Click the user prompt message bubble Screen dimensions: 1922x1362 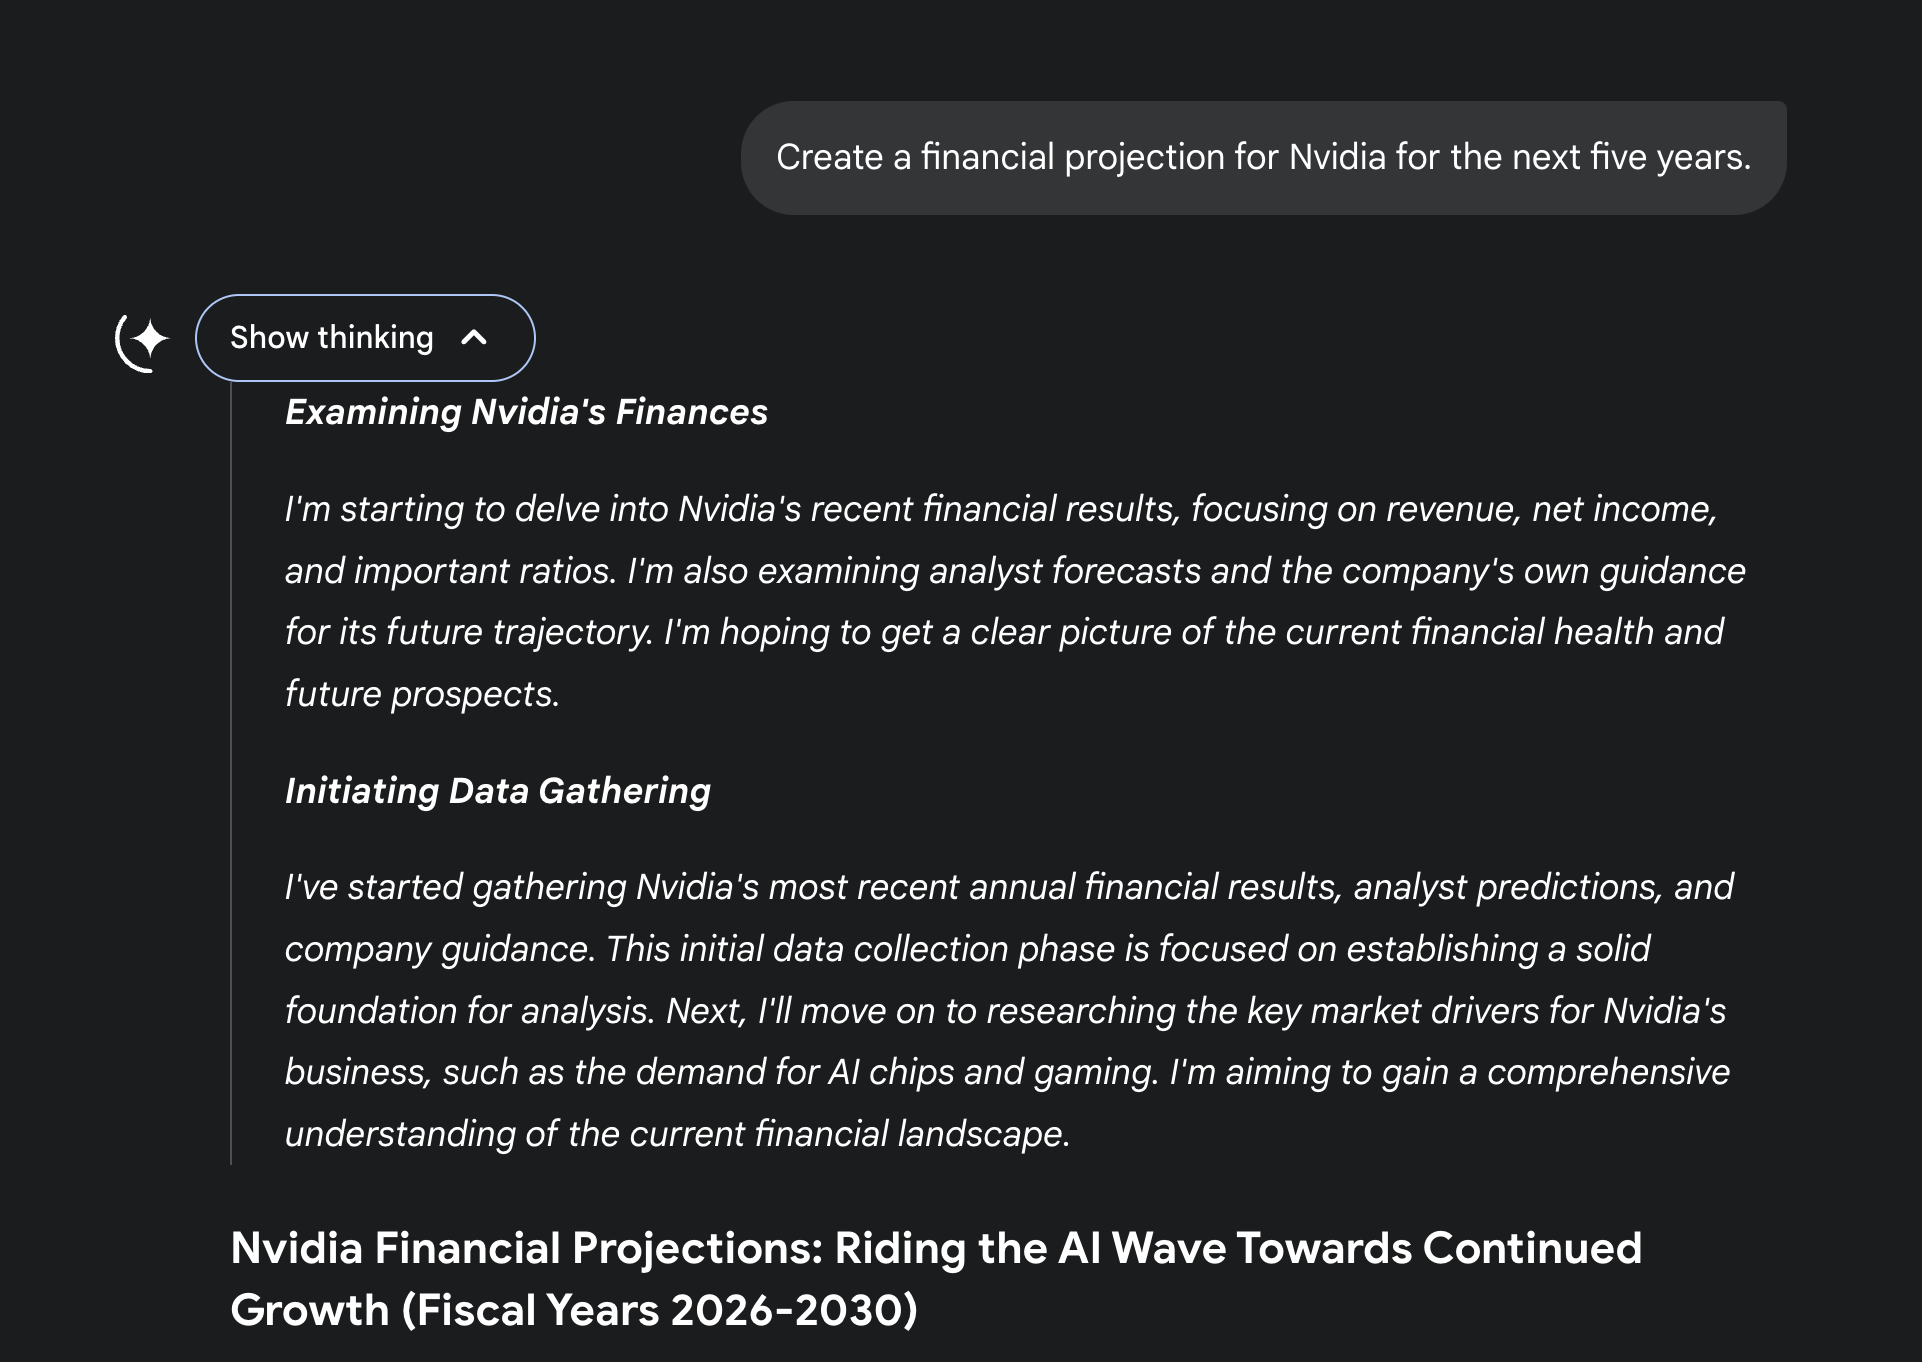coord(1263,157)
